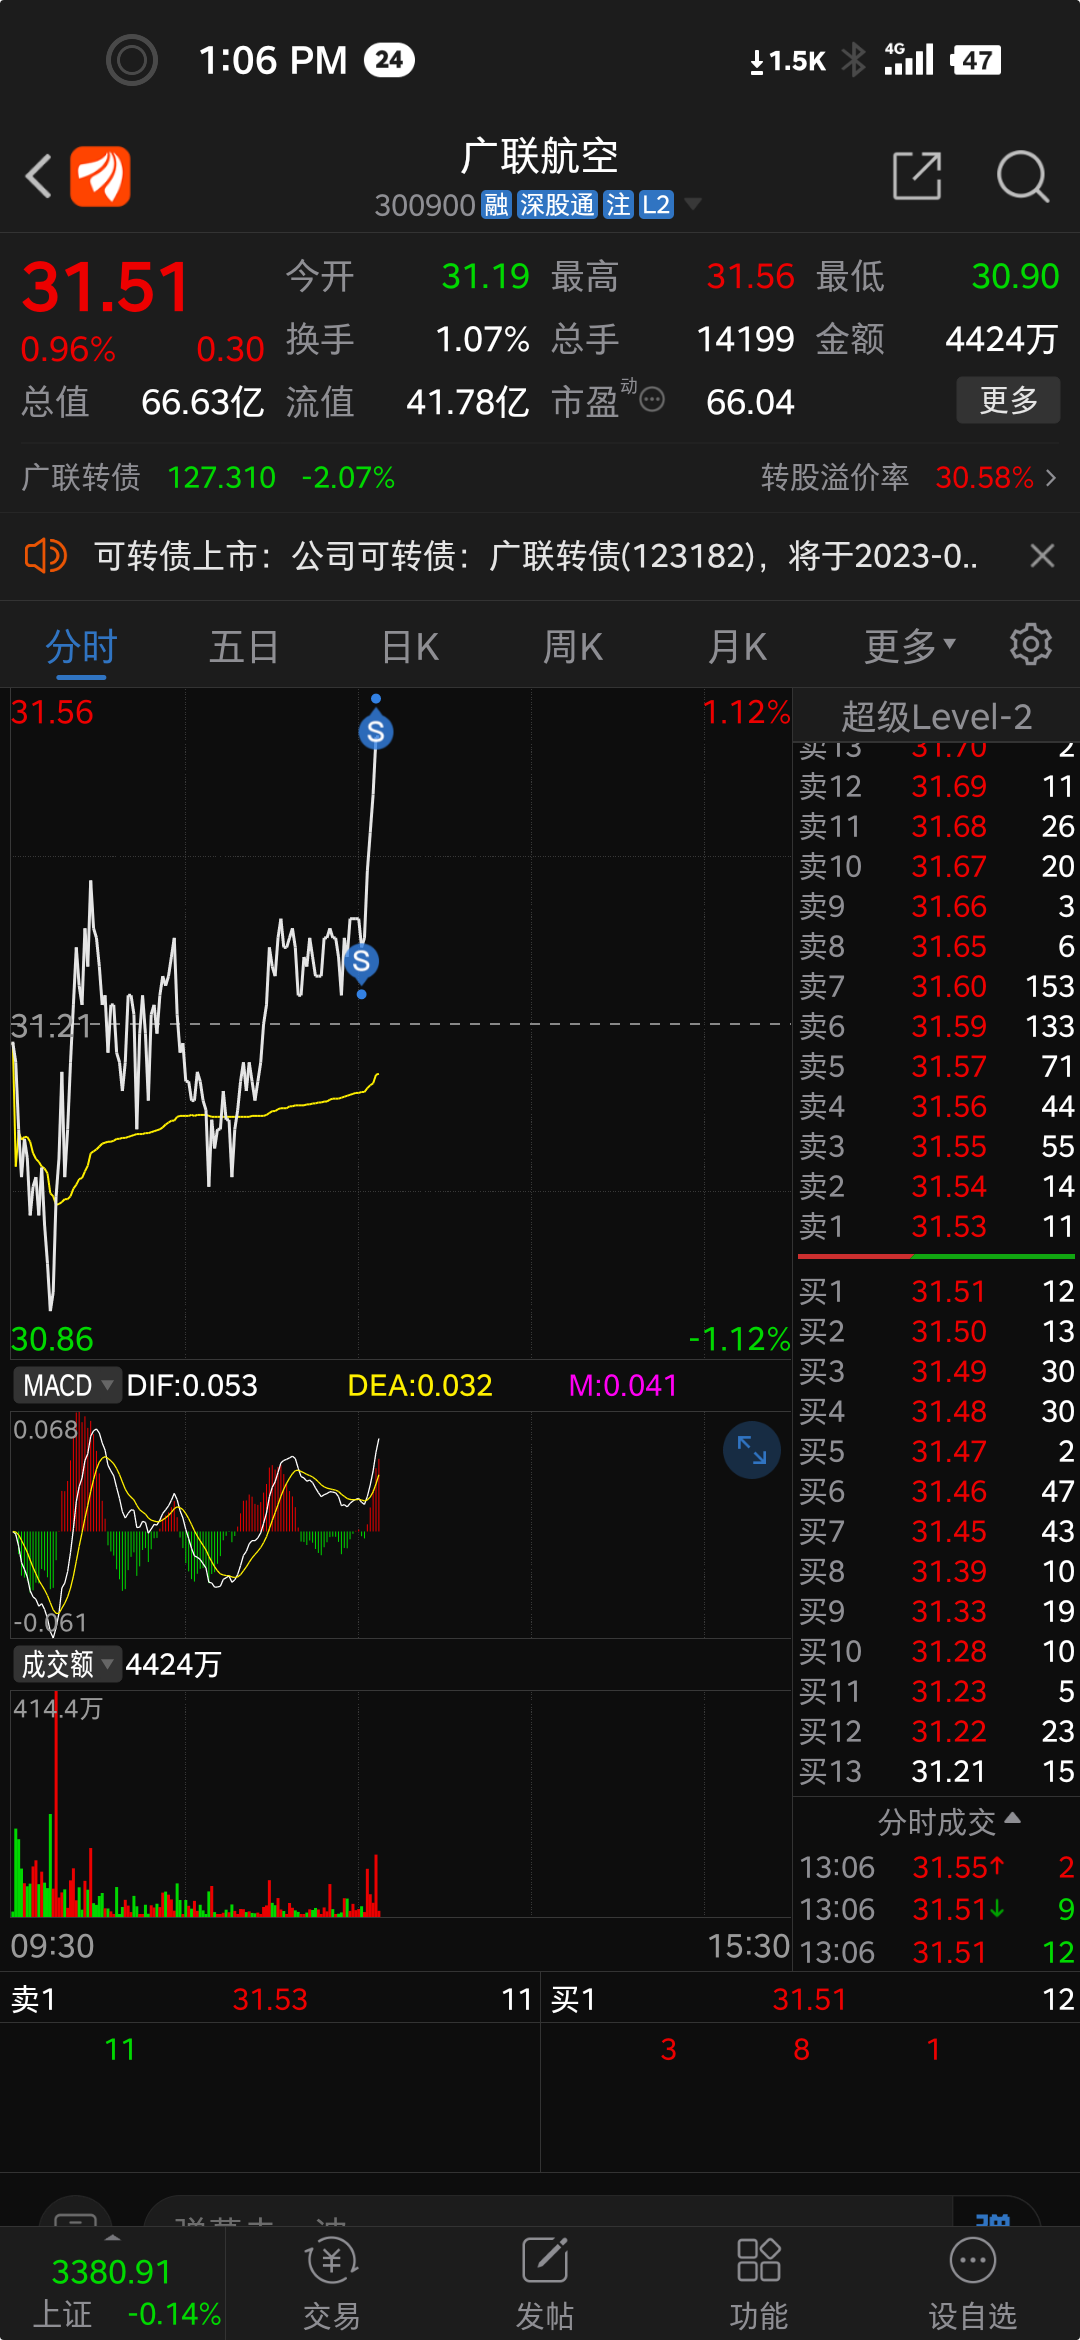This screenshot has height=2340, width=1080.
Task: Tap the current price 31.51
Action: 106,287
